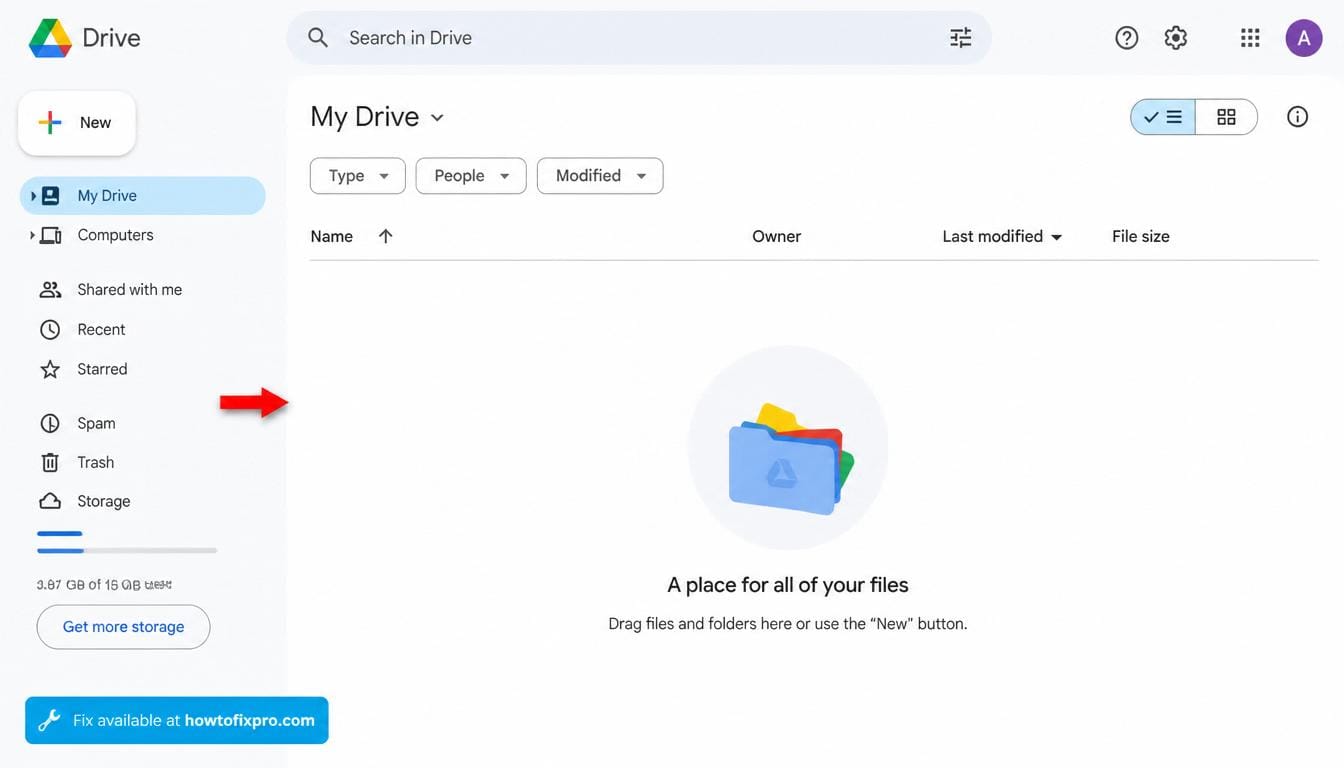This screenshot has height=768, width=1344.
Task: Open the Type filter dropdown
Action: [358, 176]
